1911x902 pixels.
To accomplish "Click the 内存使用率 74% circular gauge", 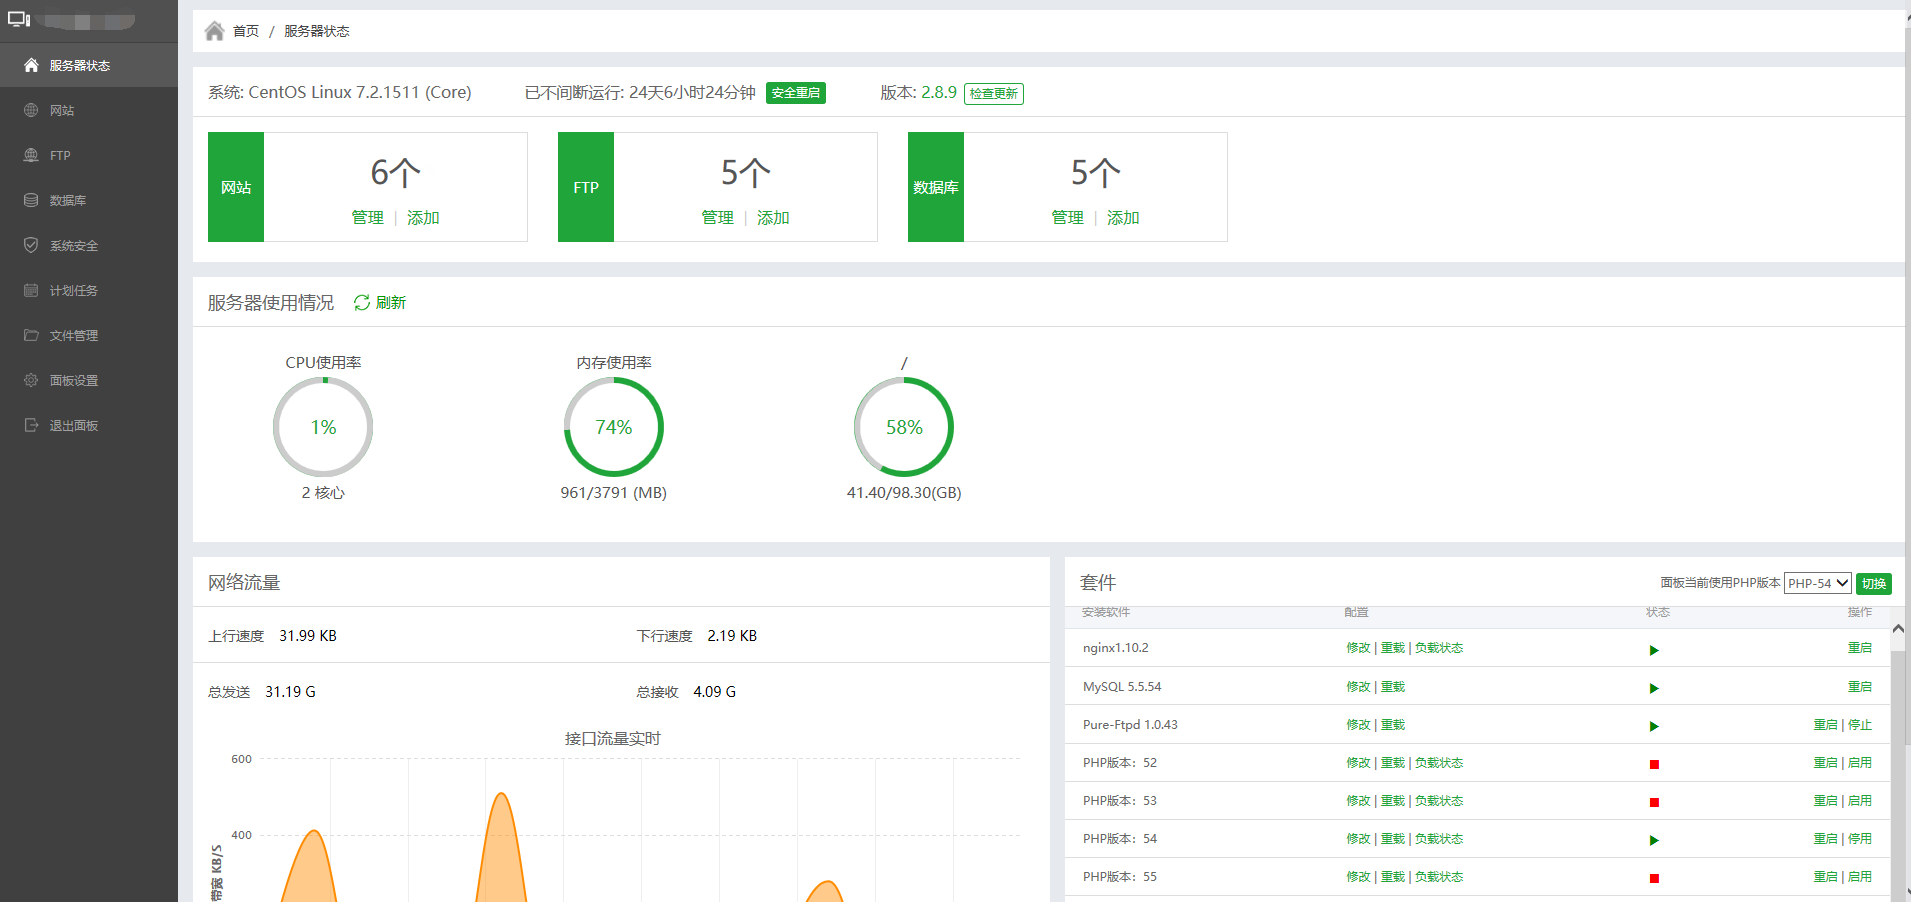I will [x=613, y=427].
